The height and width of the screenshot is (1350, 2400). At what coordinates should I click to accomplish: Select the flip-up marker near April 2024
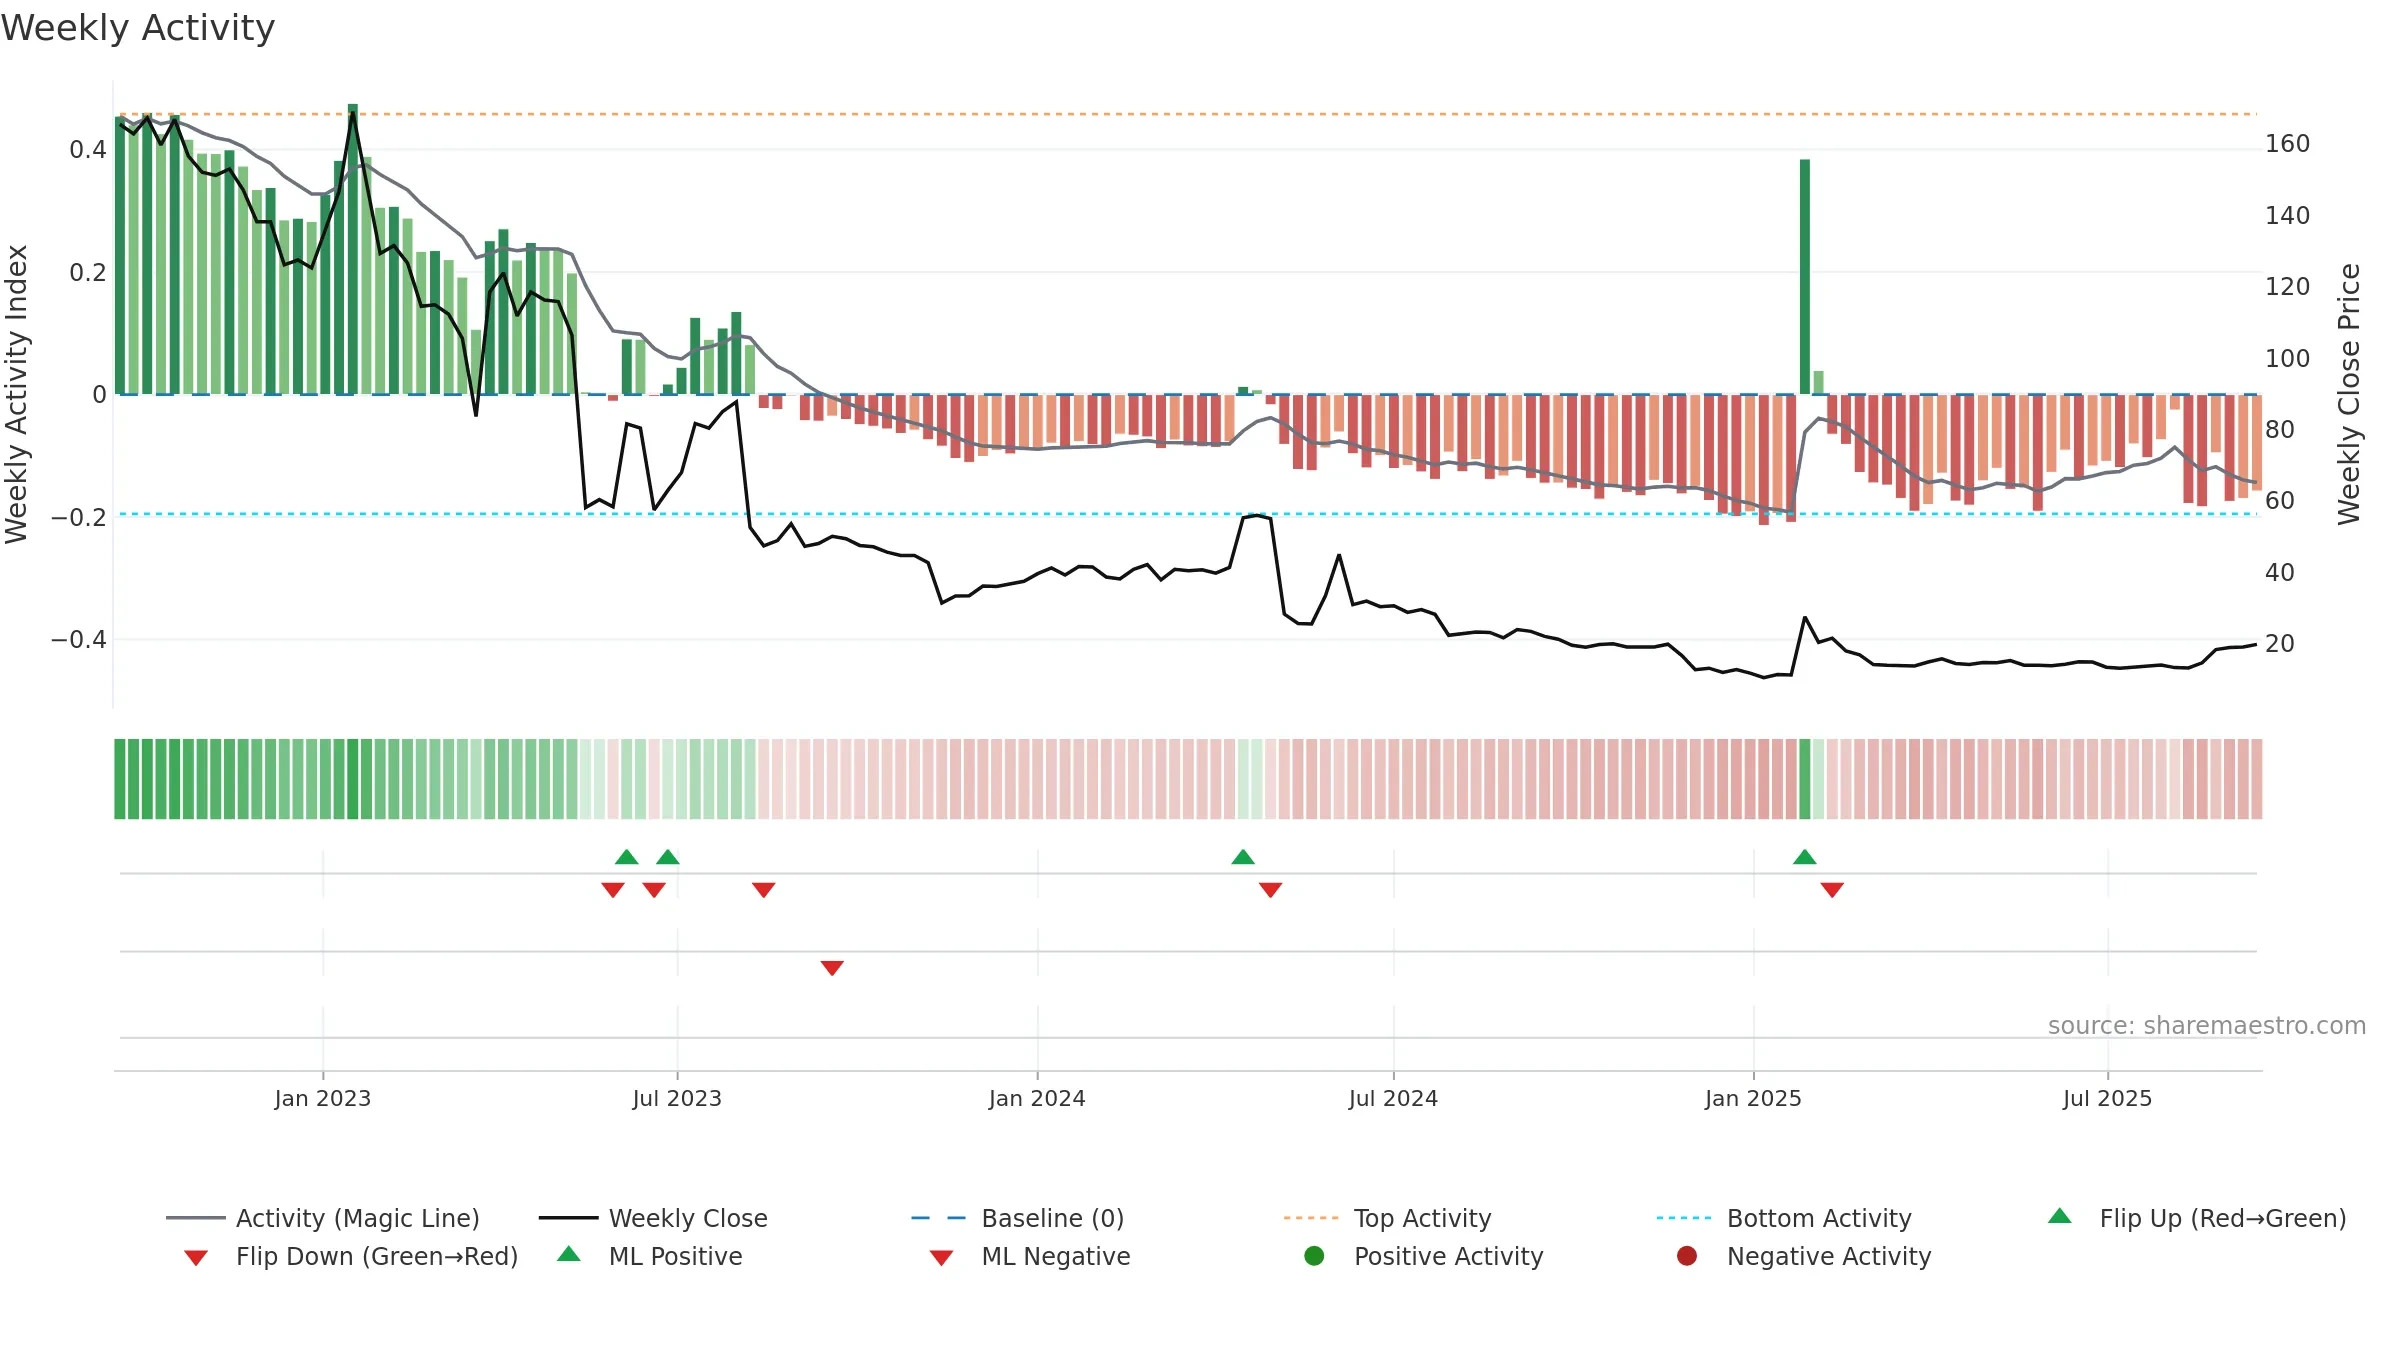pyautogui.click(x=1243, y=857)
